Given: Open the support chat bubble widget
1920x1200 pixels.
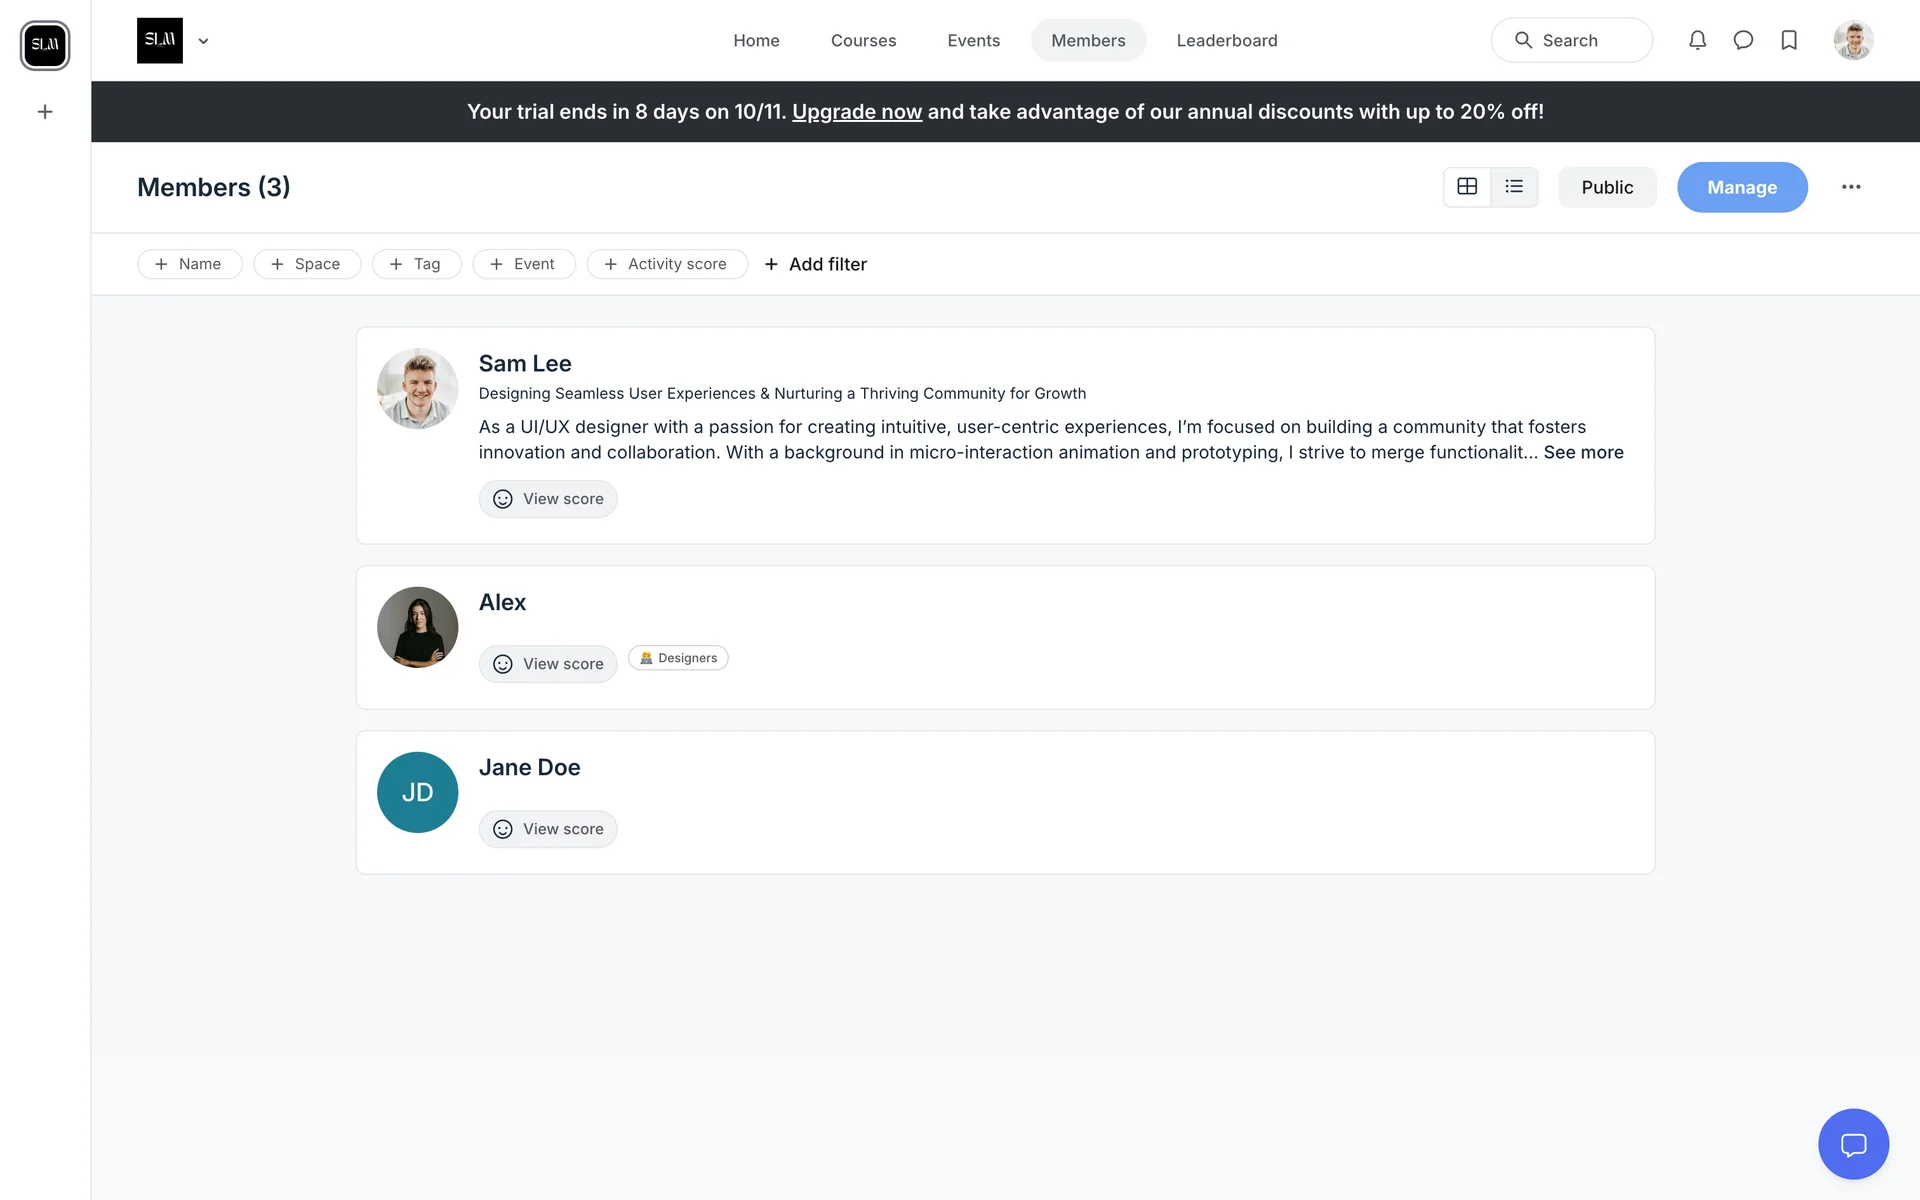Looking at the screenshot, I should click(x=1853, y=1144).
